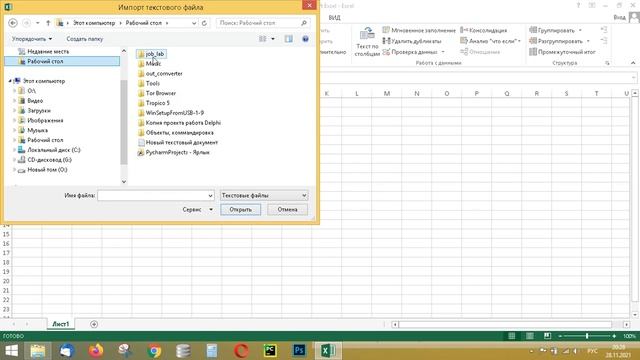Screen dimensions: 640x360
Task: Select the Лист1 sheet tab
Action: click(60, 324)
